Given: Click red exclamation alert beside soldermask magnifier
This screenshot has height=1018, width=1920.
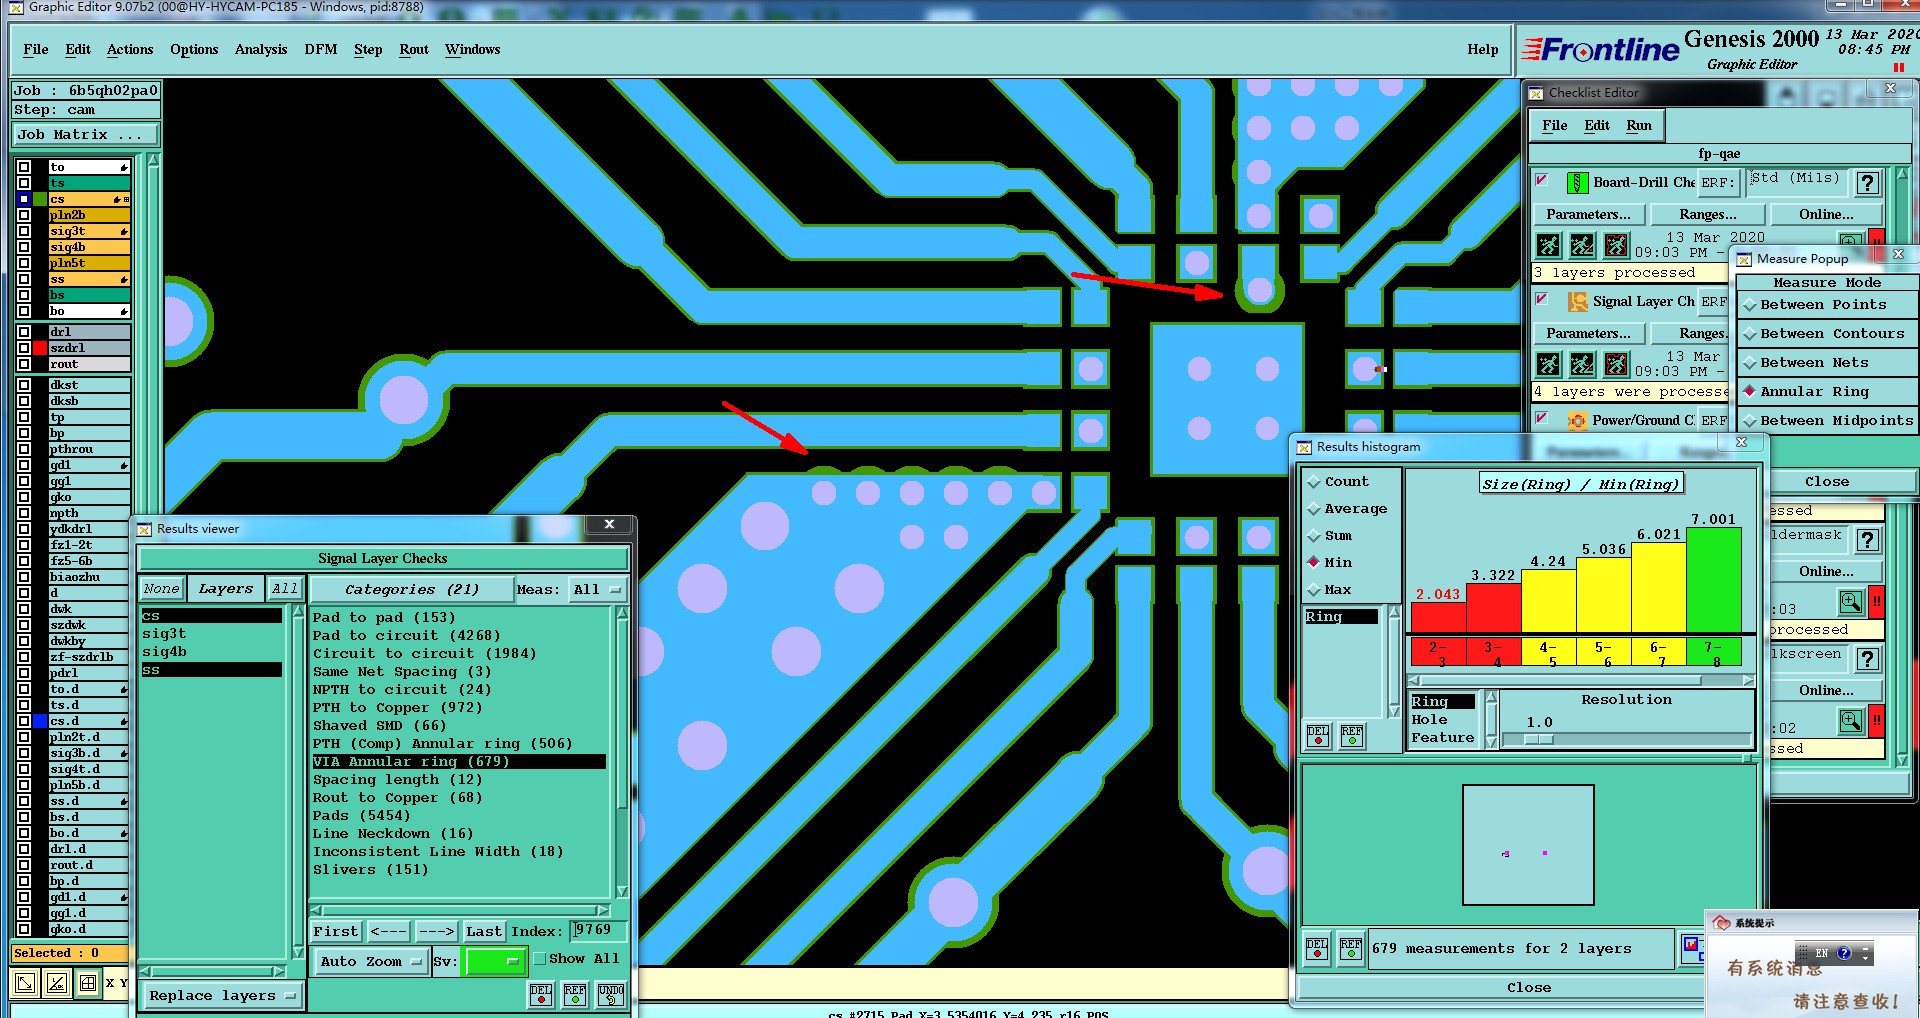Looking at the screenshot, I should (x=1877, y=602).
